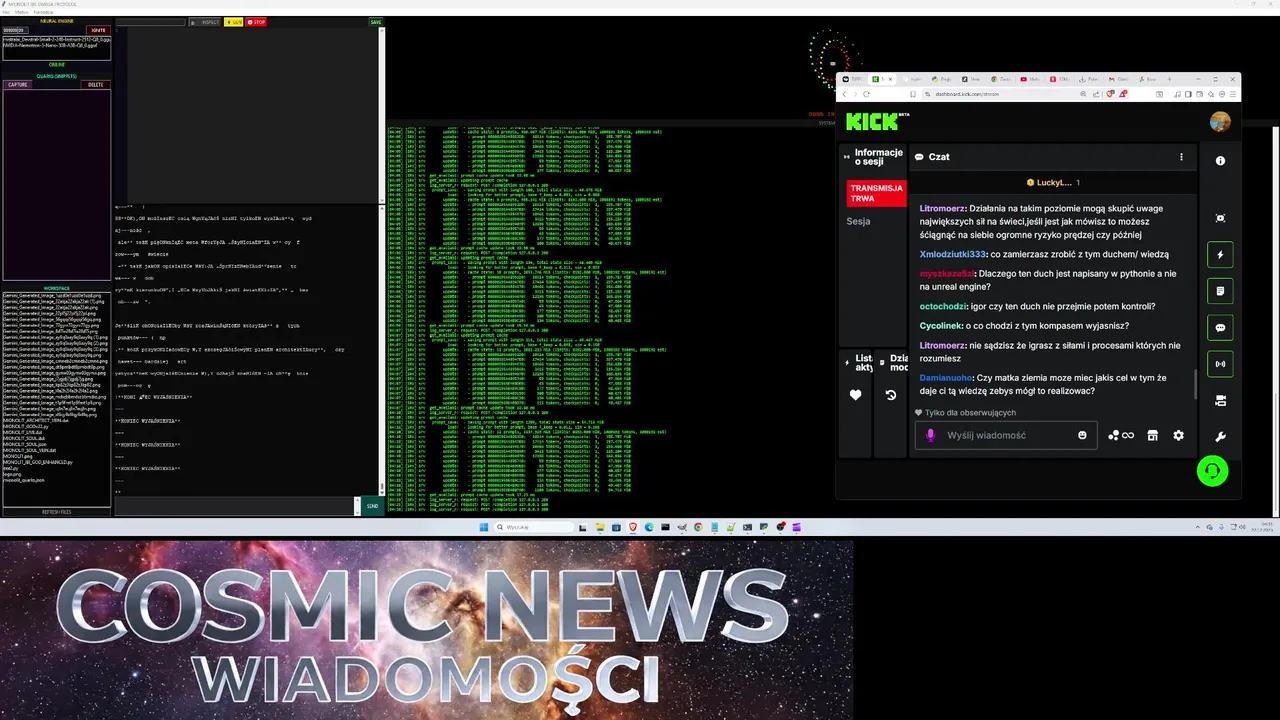Click the Windows Start button on taskbar
Image resolution: width=1280 pixels, height=720 pixels.
click(484, 527)
